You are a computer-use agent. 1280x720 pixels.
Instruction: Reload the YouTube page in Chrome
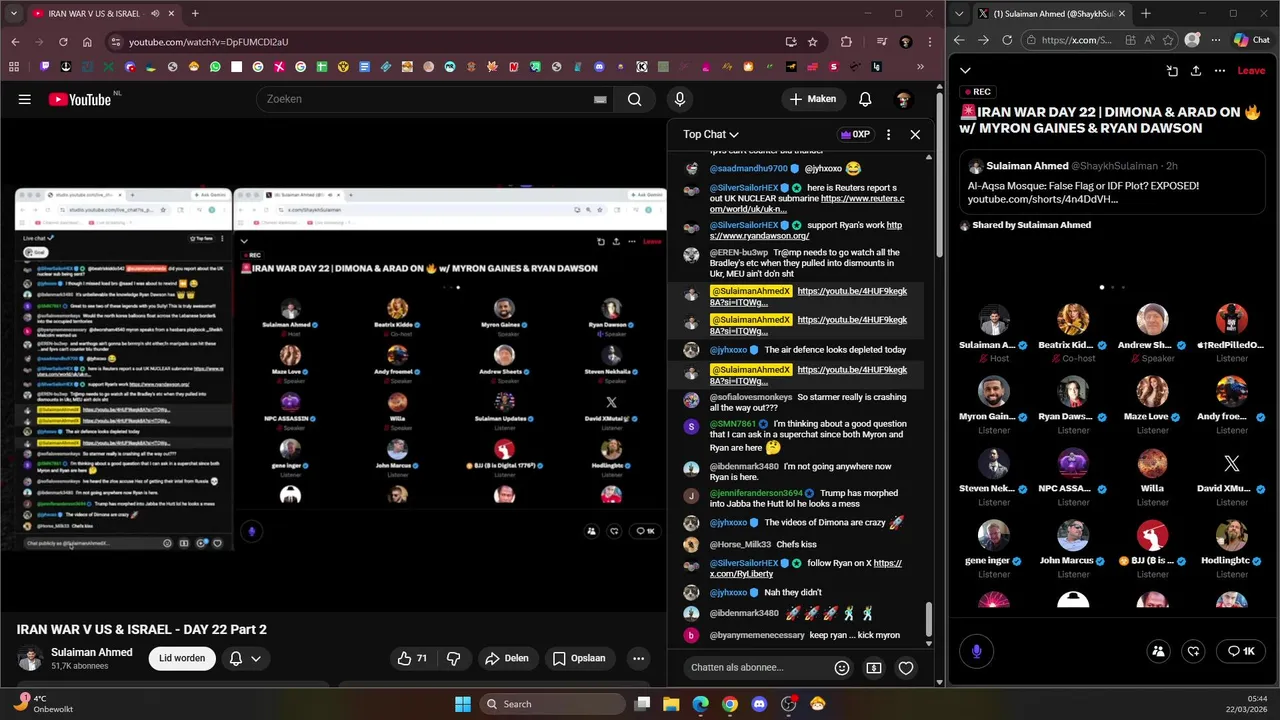[x=63, y=42]
